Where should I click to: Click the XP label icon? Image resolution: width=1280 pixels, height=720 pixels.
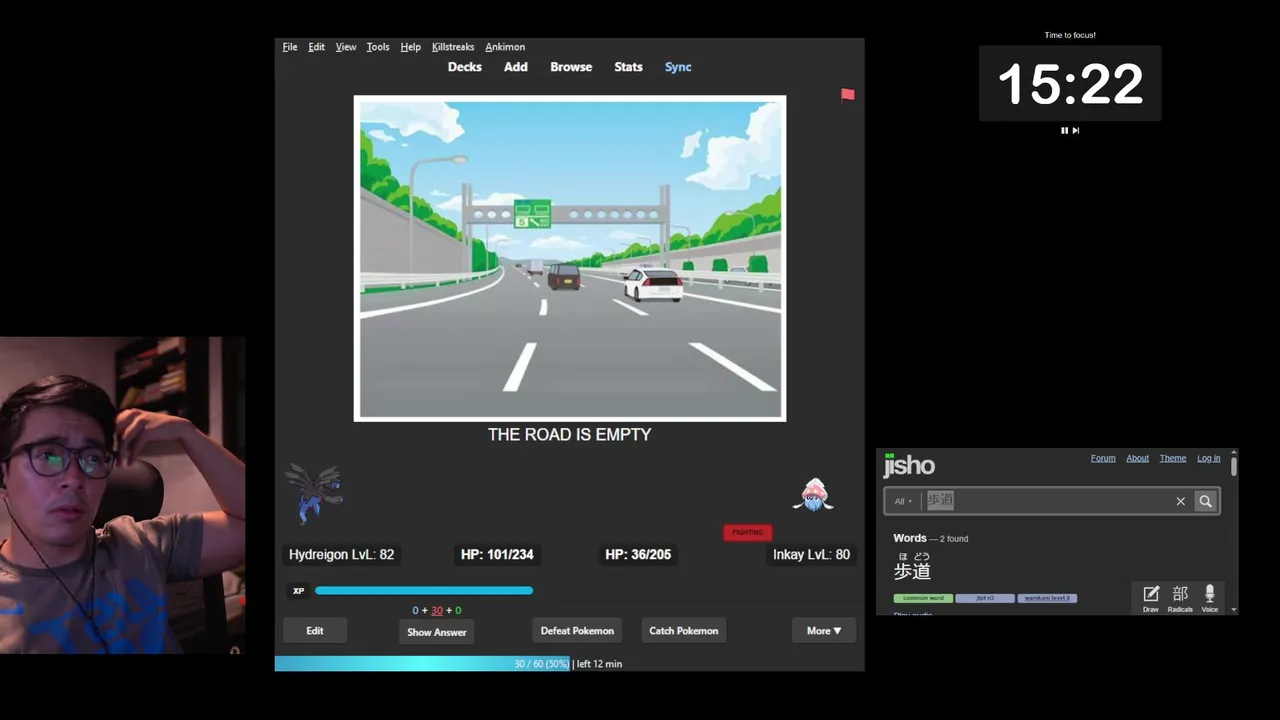pyautogui.click(x=298, y=591)
